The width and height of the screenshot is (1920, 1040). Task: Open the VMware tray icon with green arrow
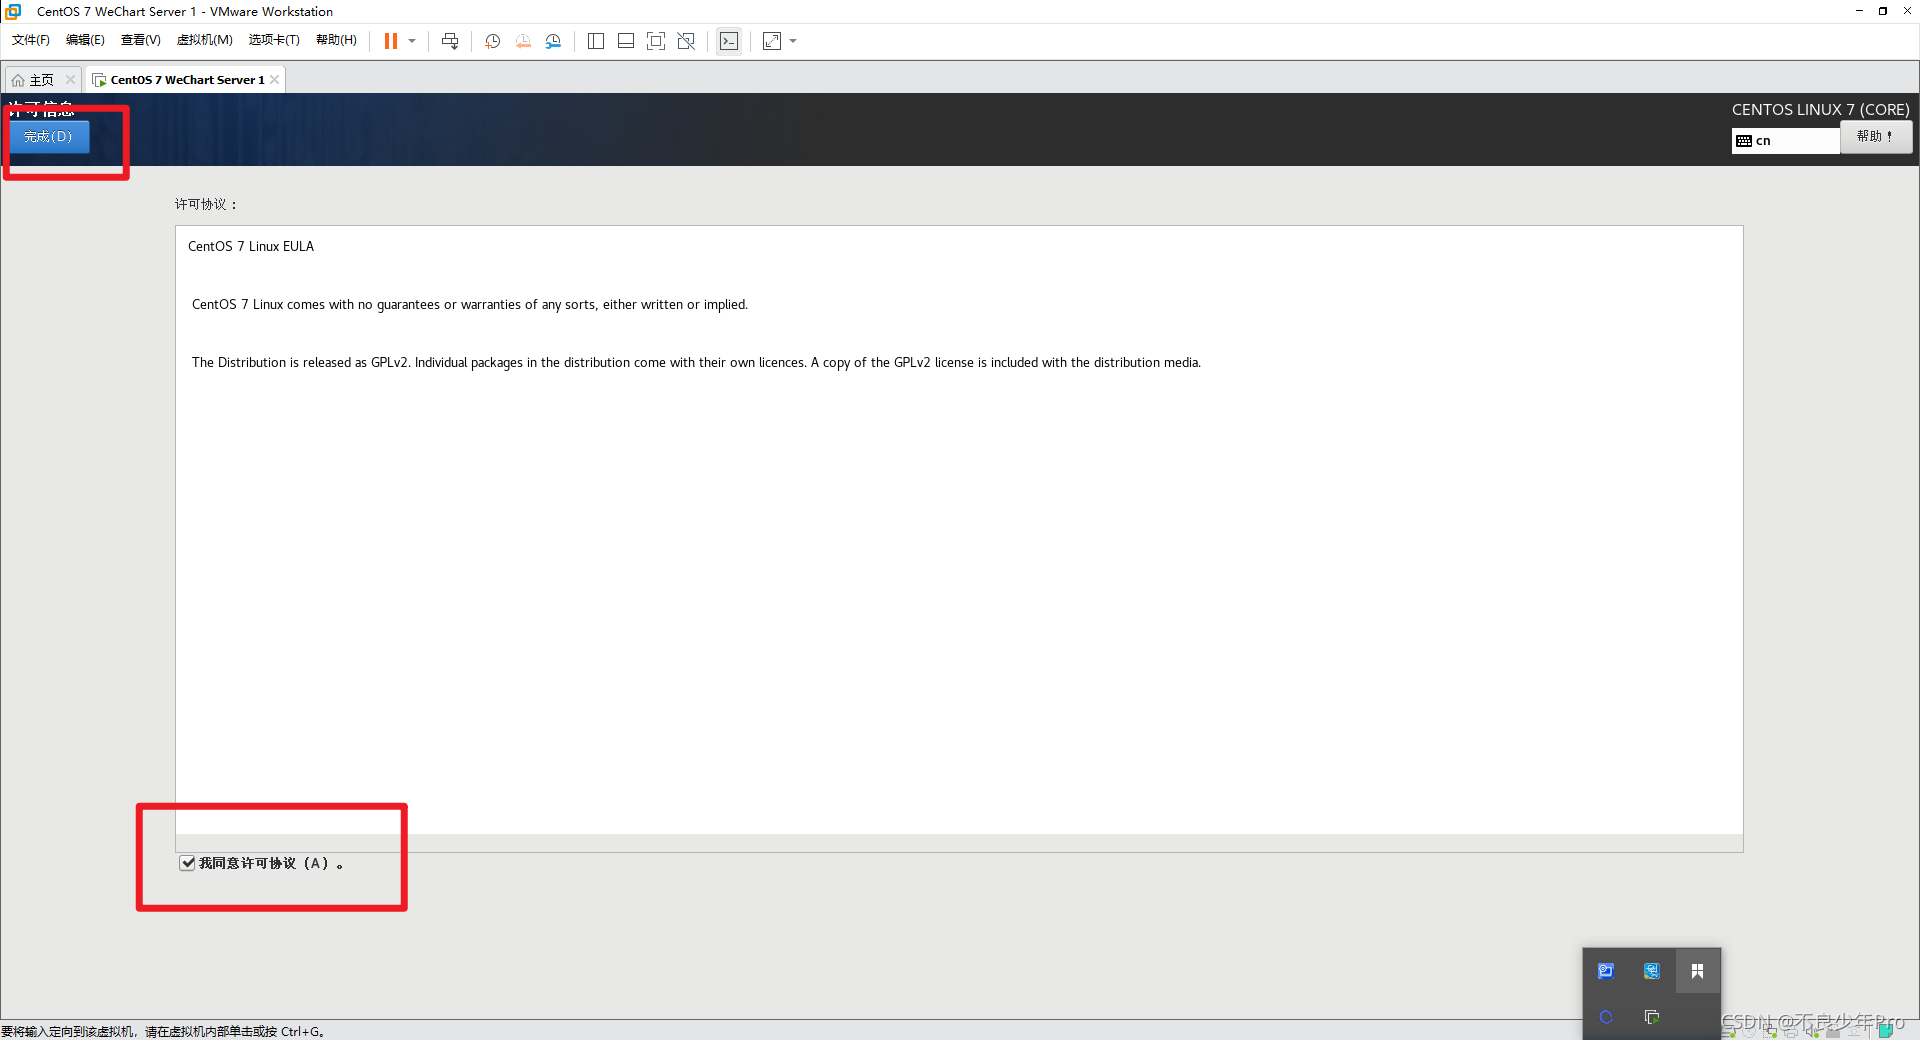[1652, 1017]
